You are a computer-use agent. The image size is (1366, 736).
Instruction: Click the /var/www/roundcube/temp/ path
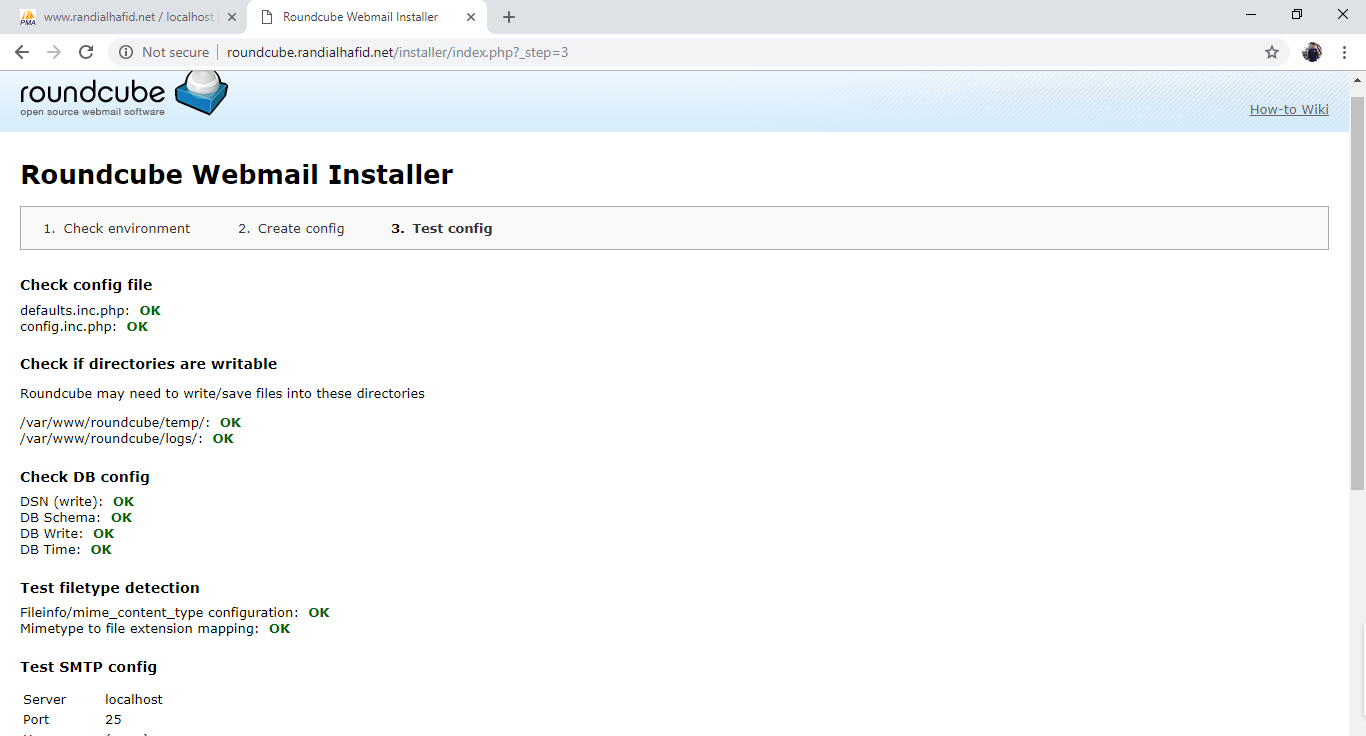115,423
